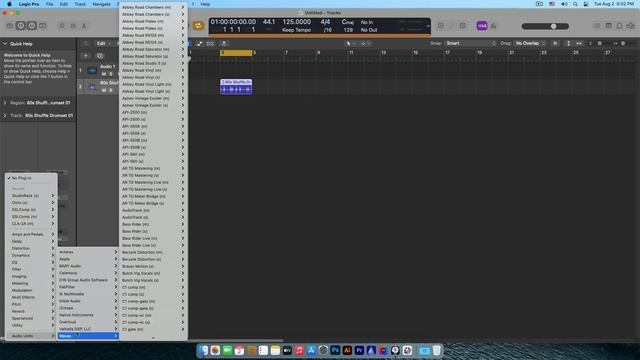Toggle the purple count-in button
Viewport: 640px width, 360px height.
[x=482, y=26]
